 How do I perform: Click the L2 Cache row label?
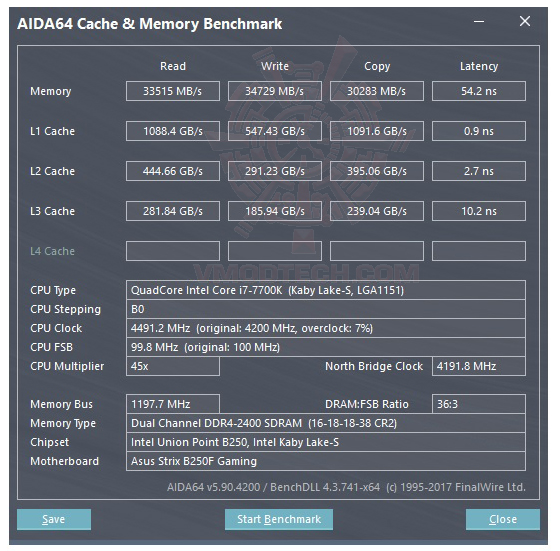tap(52, 171)
